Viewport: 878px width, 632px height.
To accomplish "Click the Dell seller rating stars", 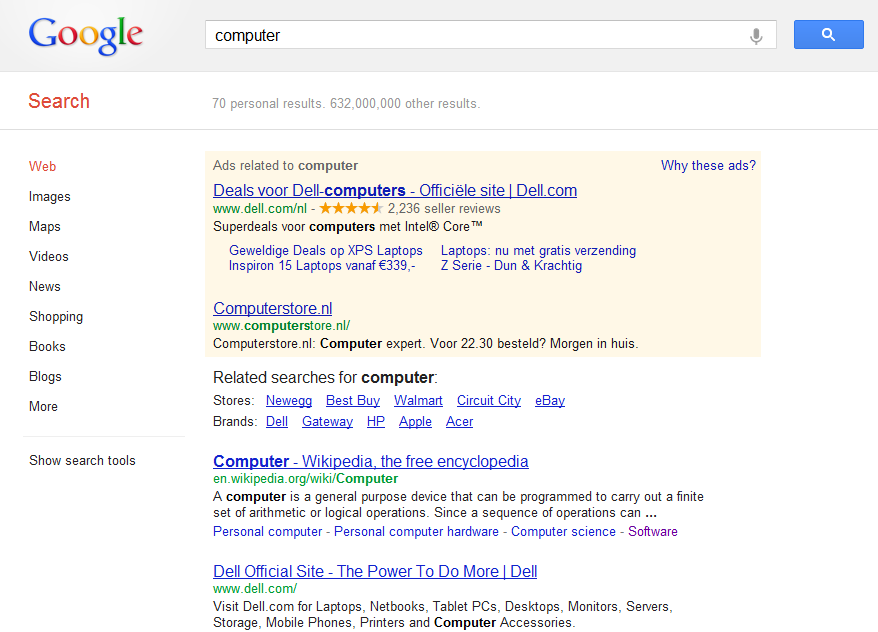I will [x=350, y=209].
